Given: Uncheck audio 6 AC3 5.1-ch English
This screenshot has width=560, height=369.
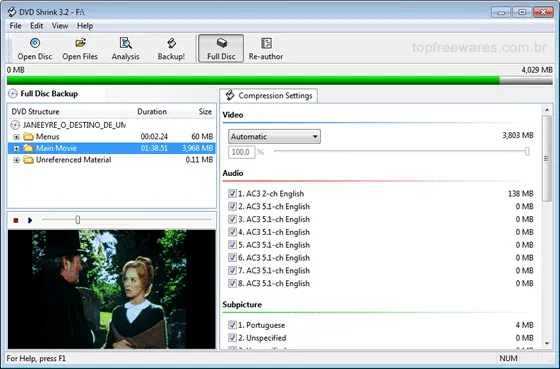Looking at the screenshot, I should (x=232, y=258).
